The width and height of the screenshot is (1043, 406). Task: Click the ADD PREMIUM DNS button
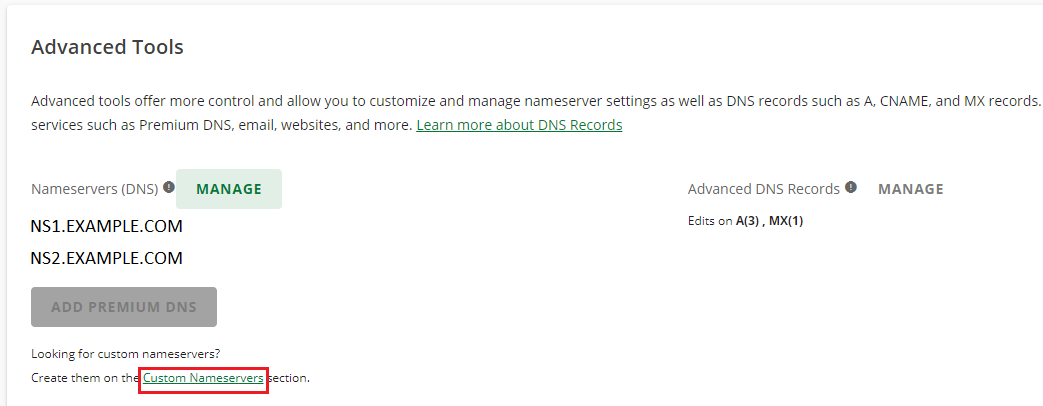point(124,307)
